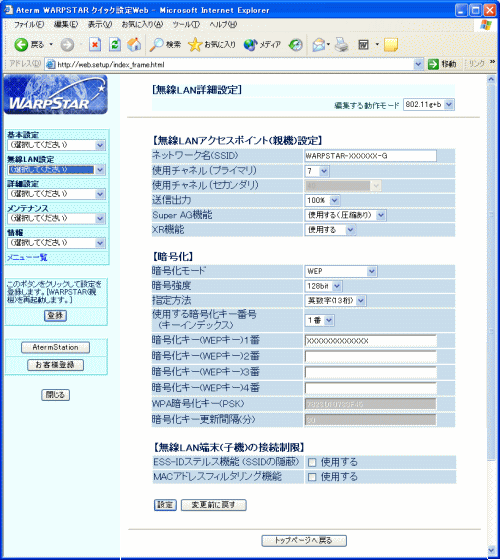The image size is (500, 560).
Task: Open the 暗号化モード WEP dropdown
Action: click(341, 271)
